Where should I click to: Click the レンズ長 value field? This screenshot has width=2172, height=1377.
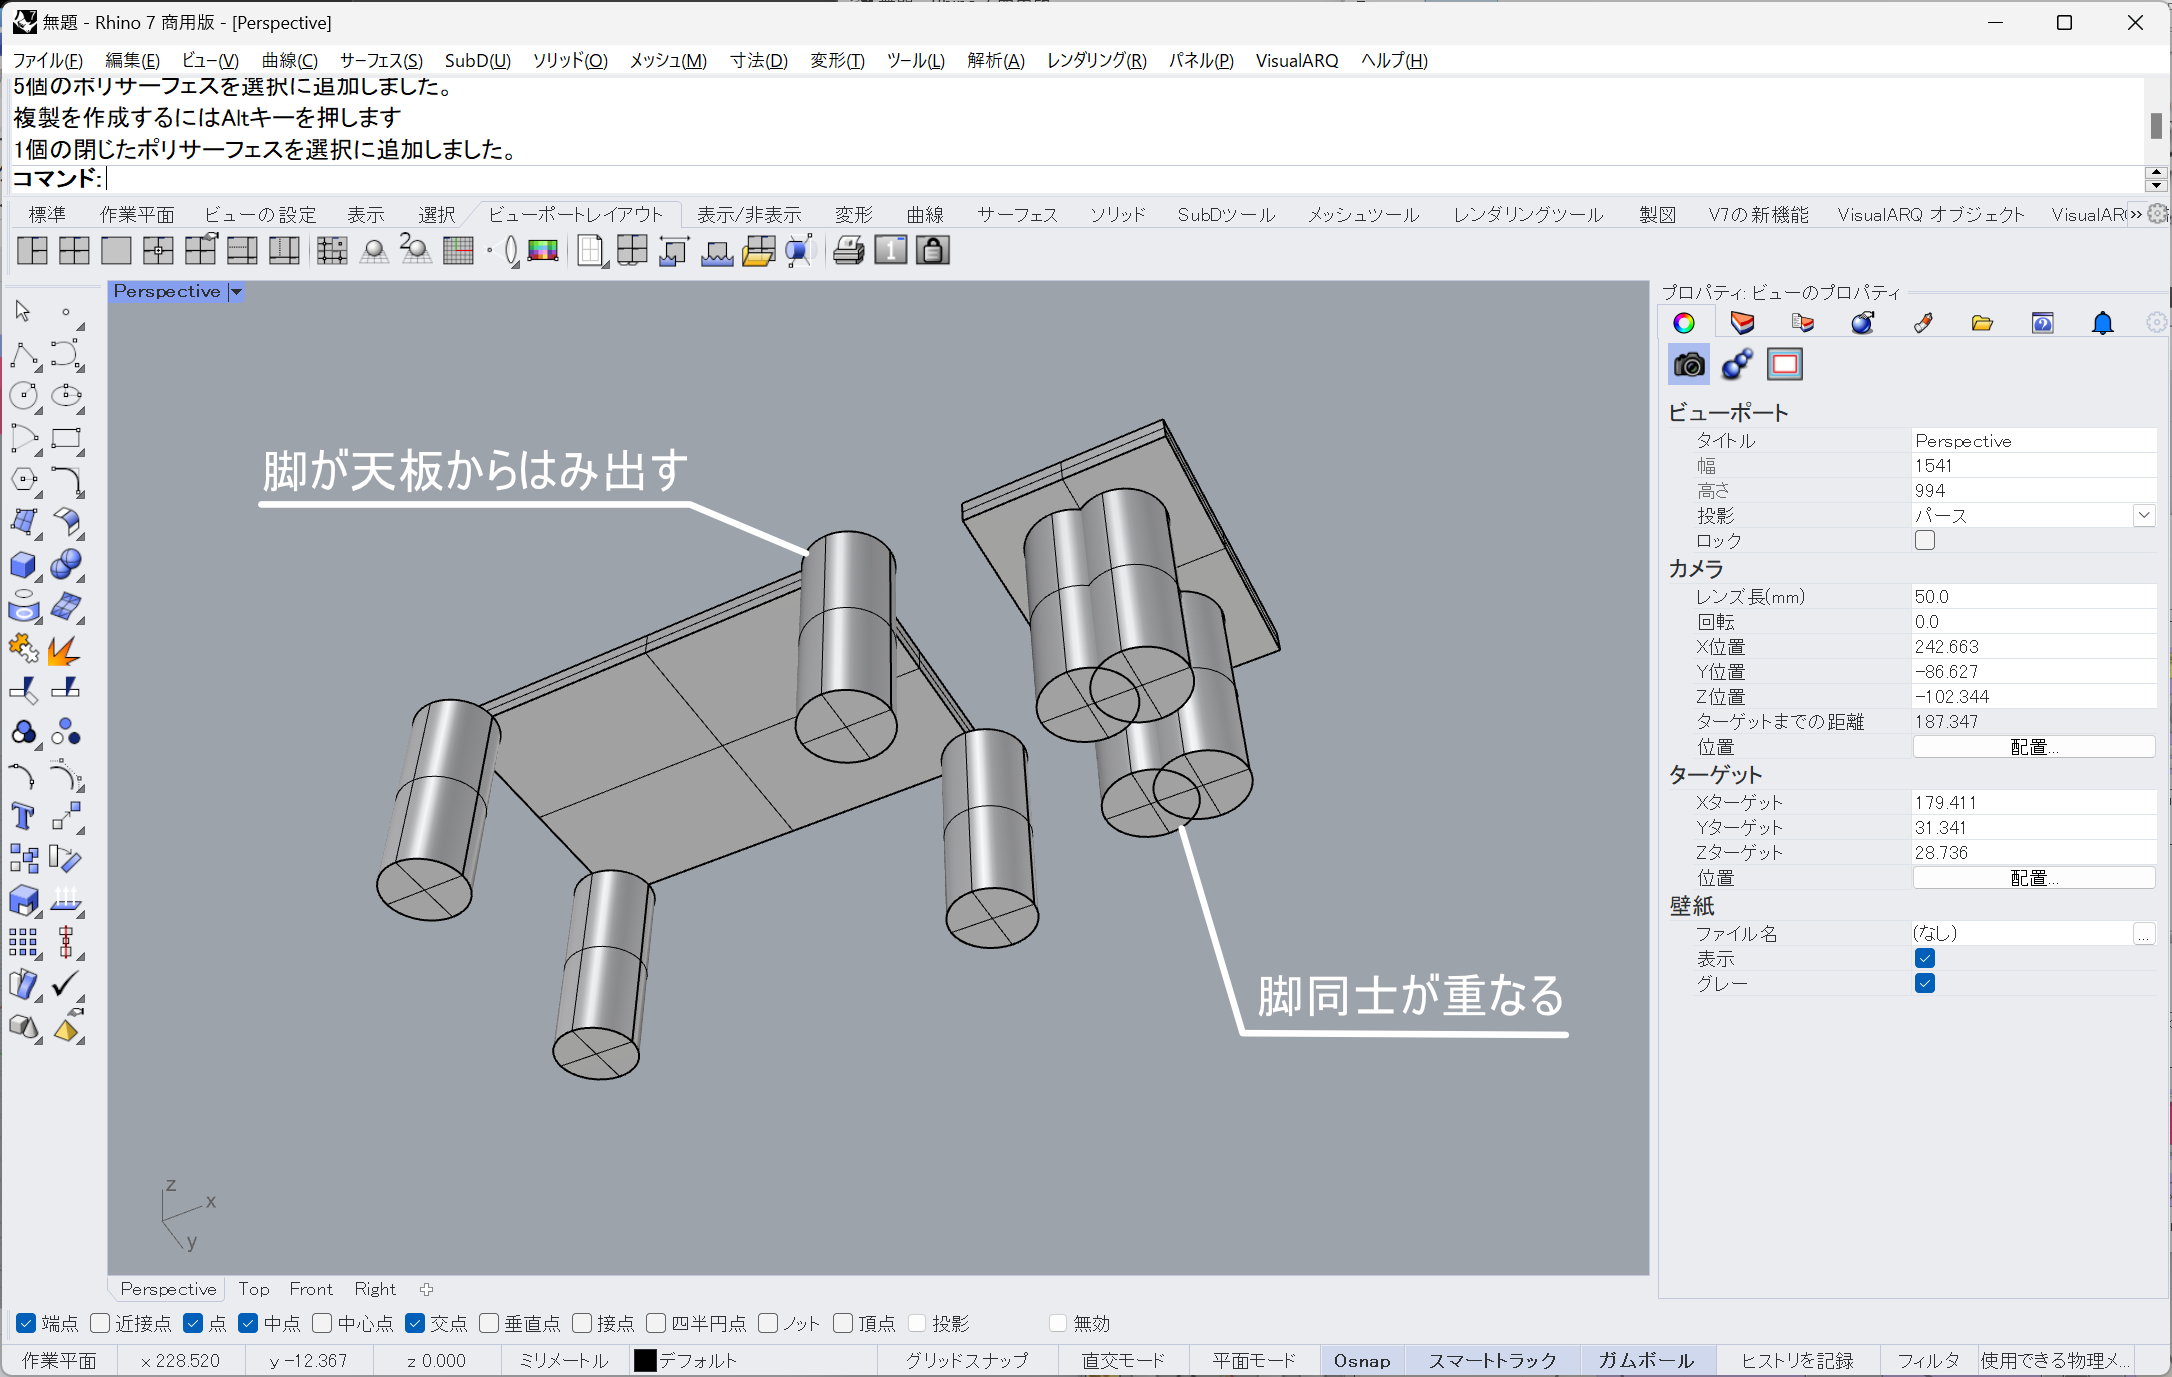[2030, 596]
